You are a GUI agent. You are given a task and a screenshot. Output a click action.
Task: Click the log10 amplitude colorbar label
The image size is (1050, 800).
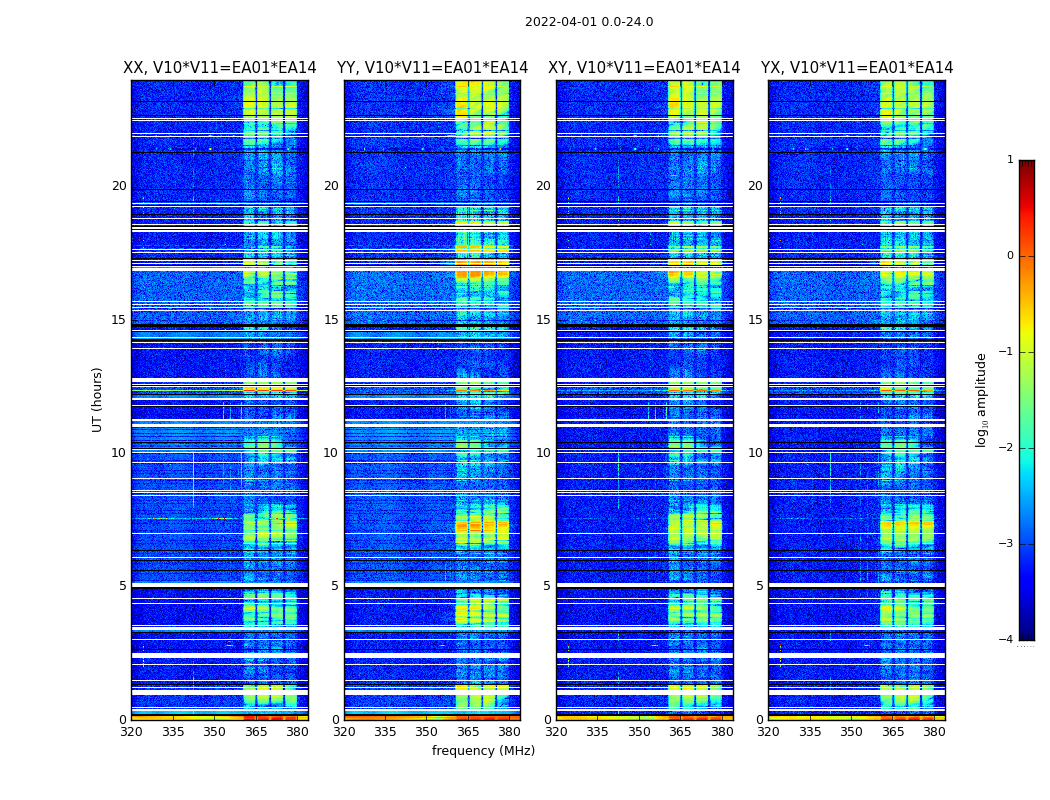coord(981,400)
